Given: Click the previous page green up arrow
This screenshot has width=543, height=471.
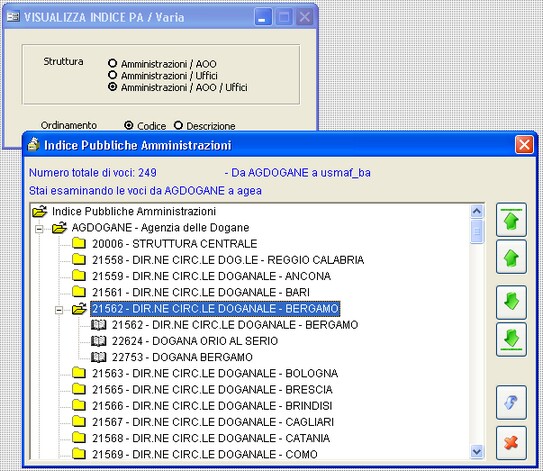Looking at the screenshot, I should 511,257.
